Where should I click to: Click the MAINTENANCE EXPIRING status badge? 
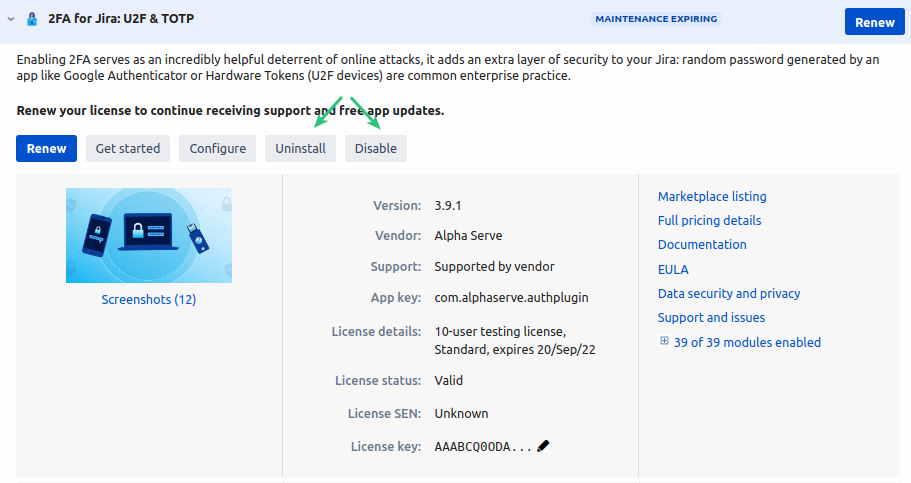tap(656, 19)
